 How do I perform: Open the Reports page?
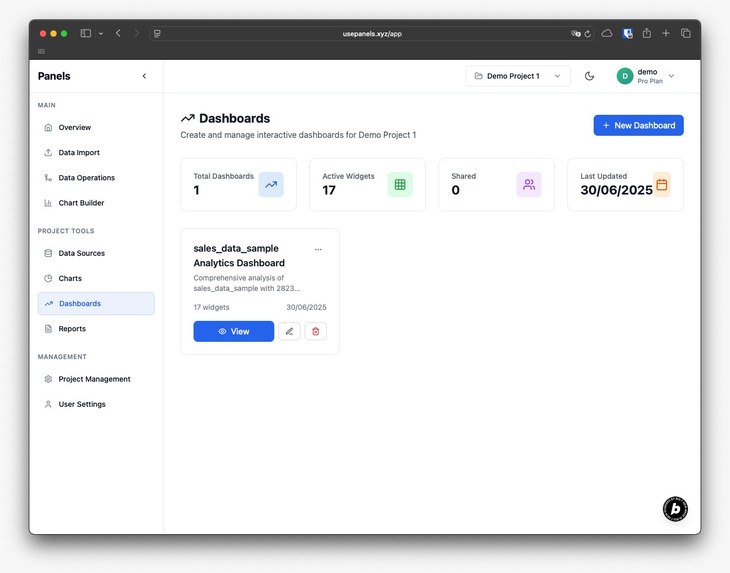coord(96,328)
